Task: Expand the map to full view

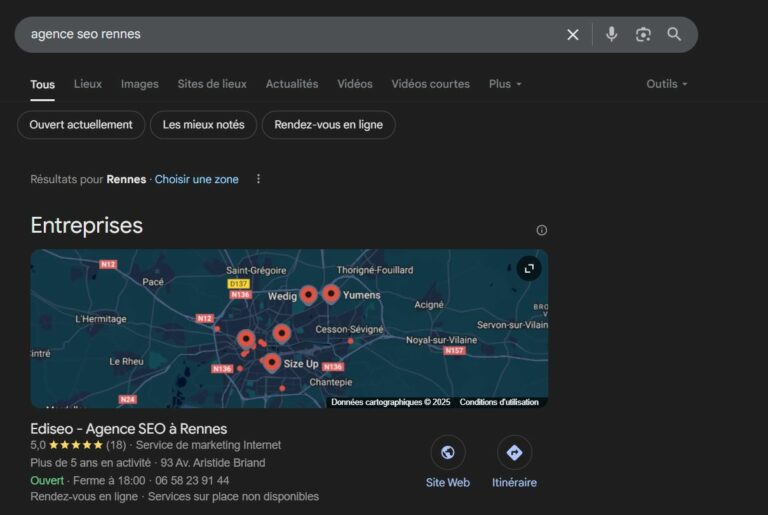Action: tap(529, 269)
